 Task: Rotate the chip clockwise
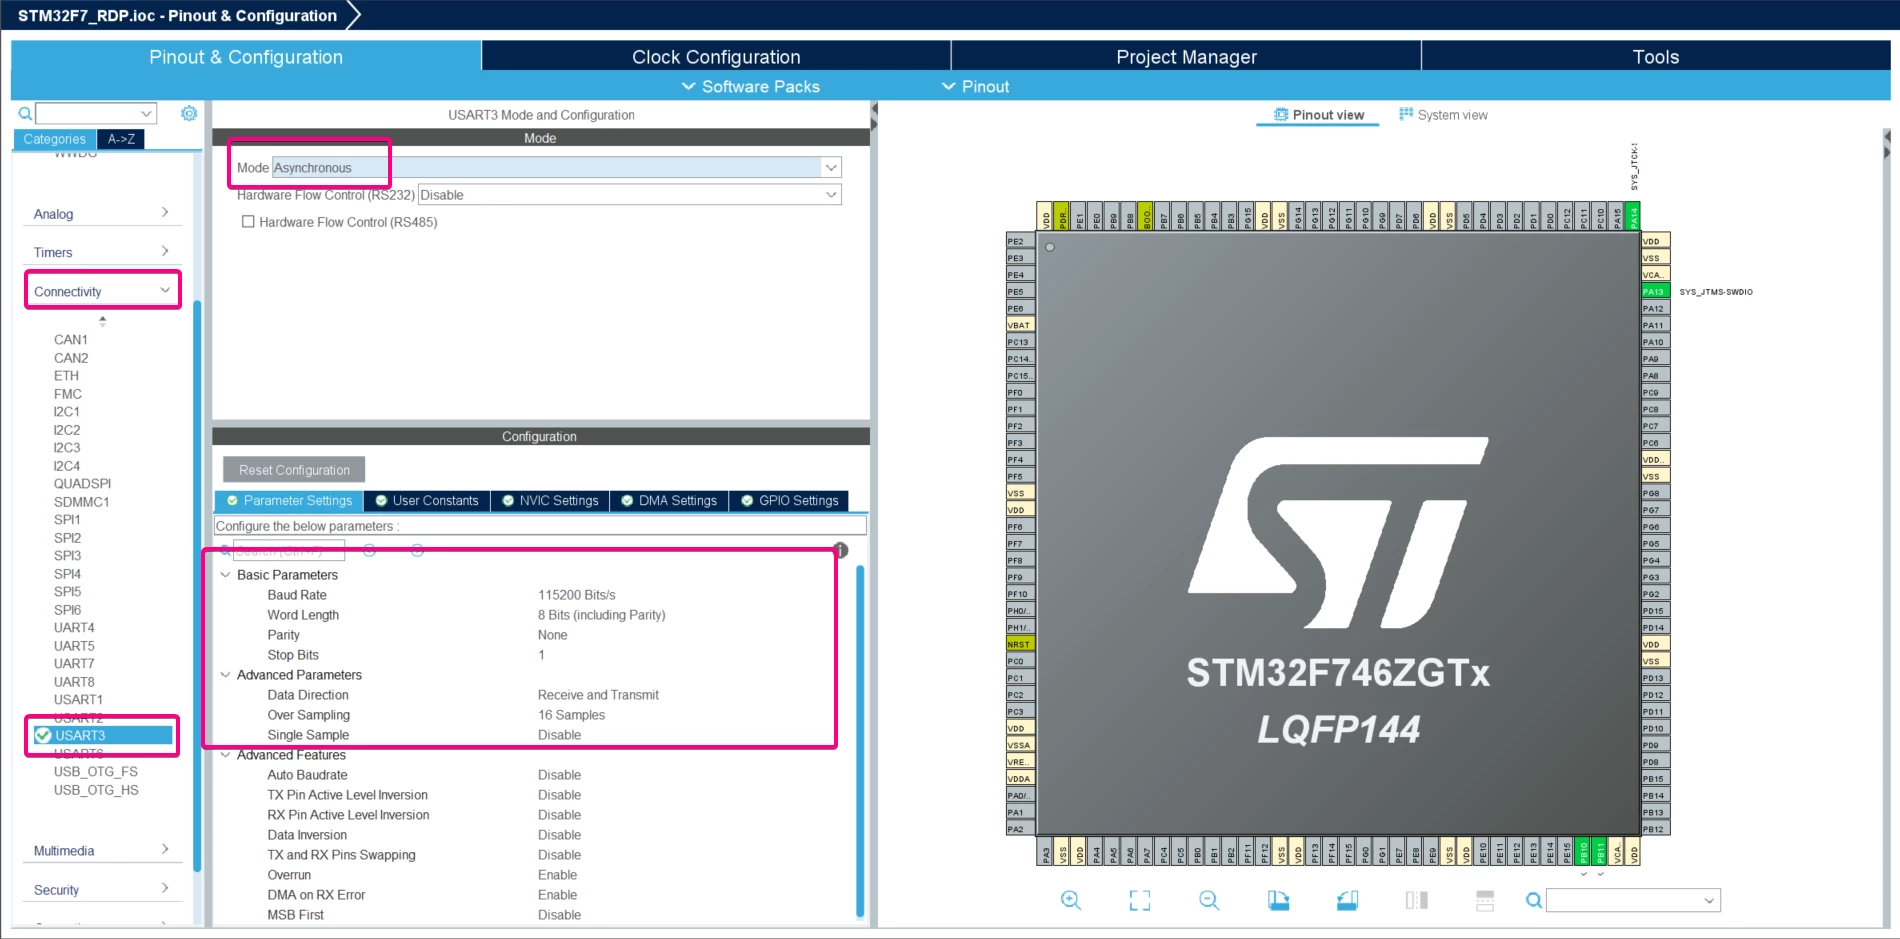[x=1278, y=900]
